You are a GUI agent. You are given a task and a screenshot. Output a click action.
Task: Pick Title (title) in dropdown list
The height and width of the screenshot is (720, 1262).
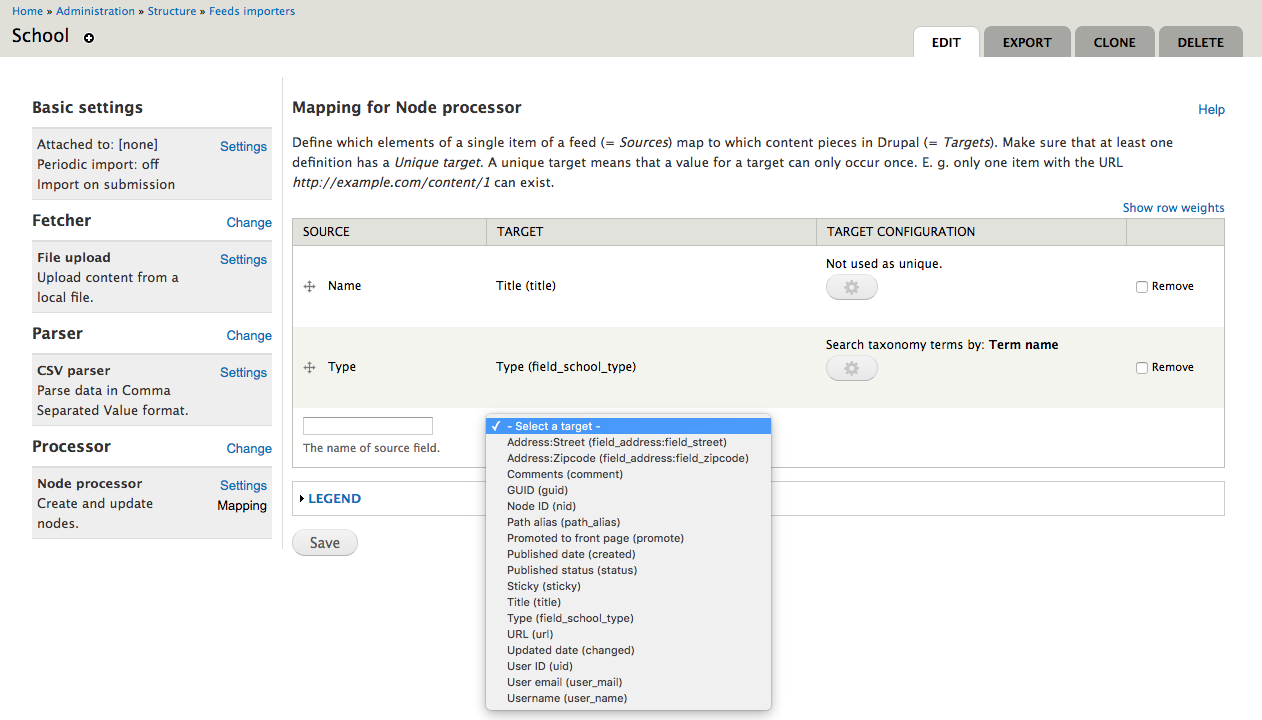click(x=628, y=602)
